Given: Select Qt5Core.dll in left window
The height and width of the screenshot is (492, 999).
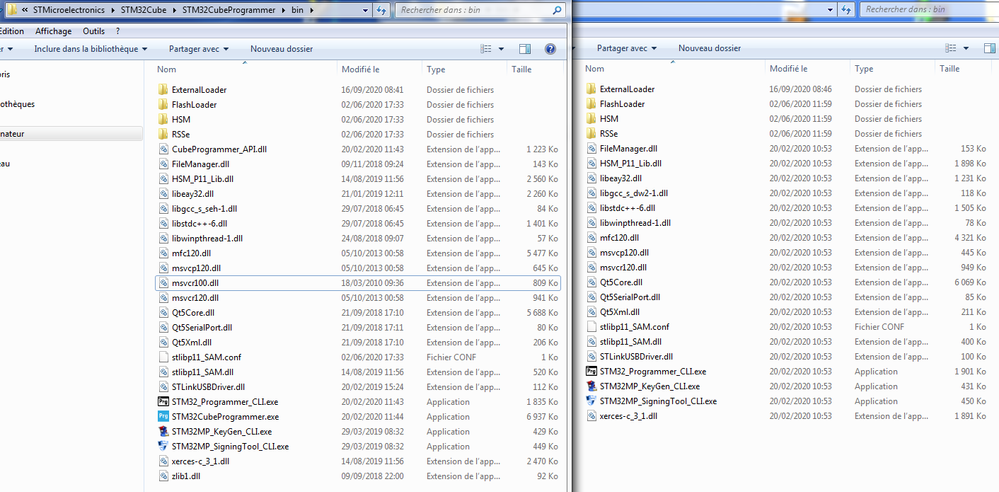Looking at the screenshot, I should click(x=193, y=313).
